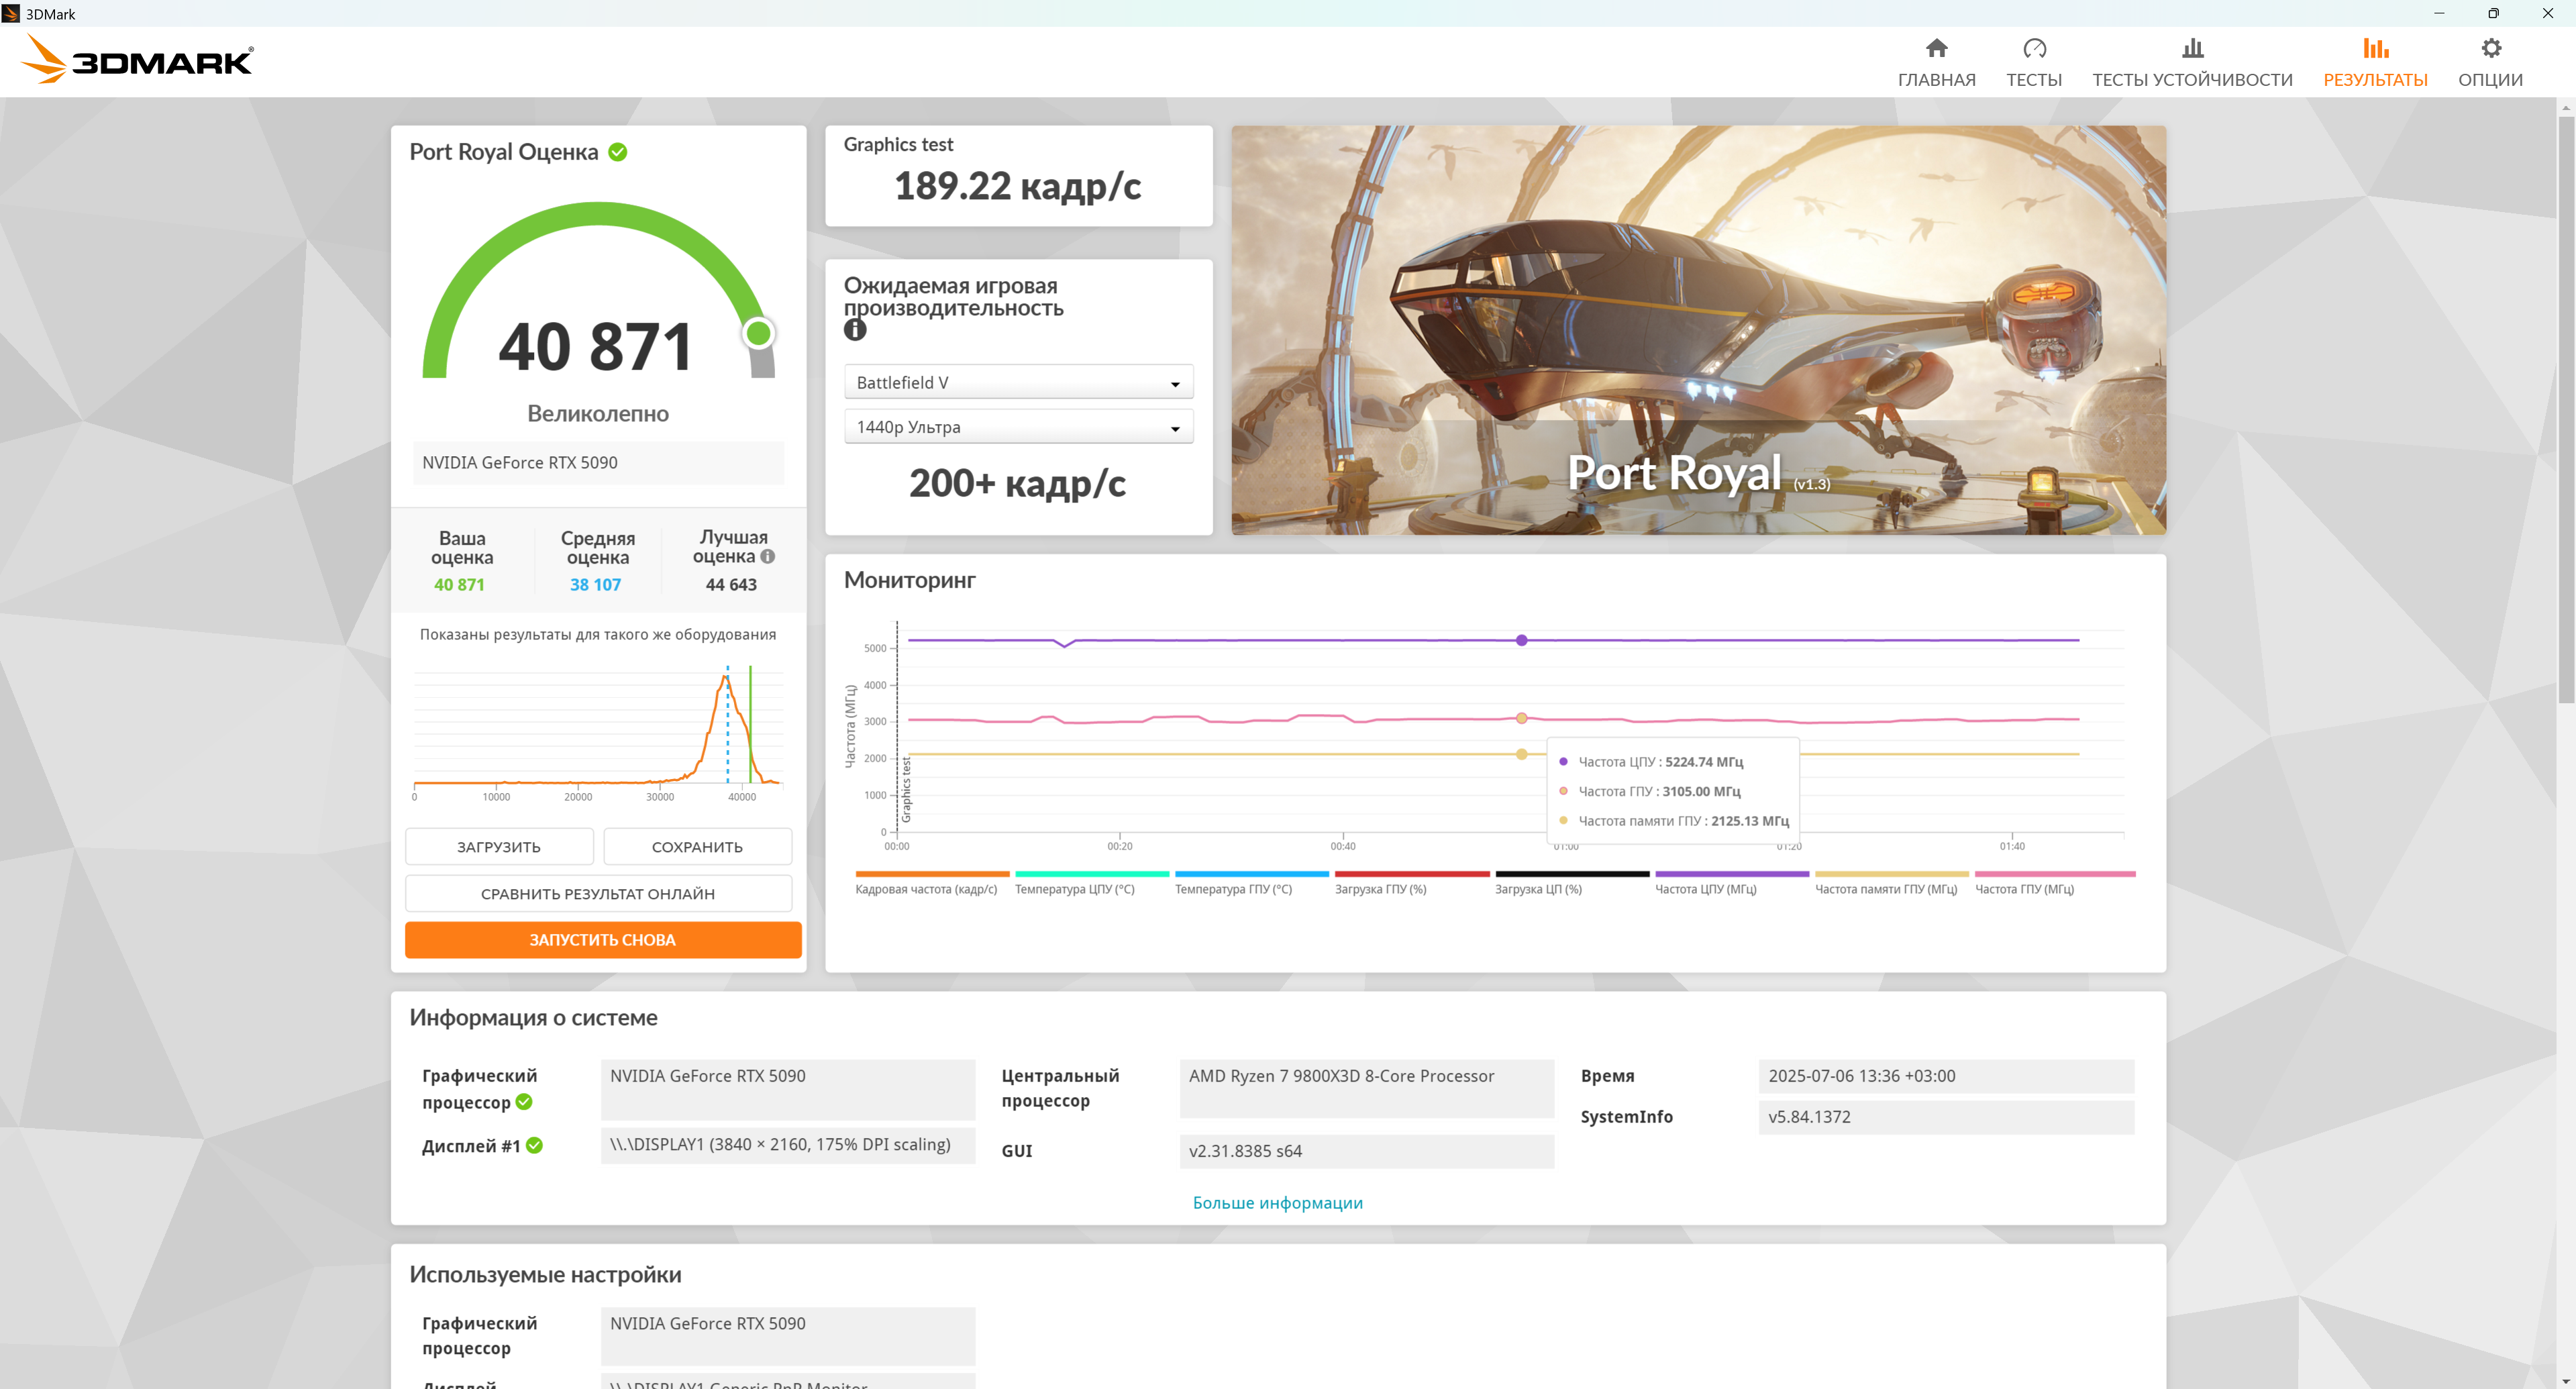
Task: Open the ОПЦИИ gear icon
Action: click(x=2490, y=48)
